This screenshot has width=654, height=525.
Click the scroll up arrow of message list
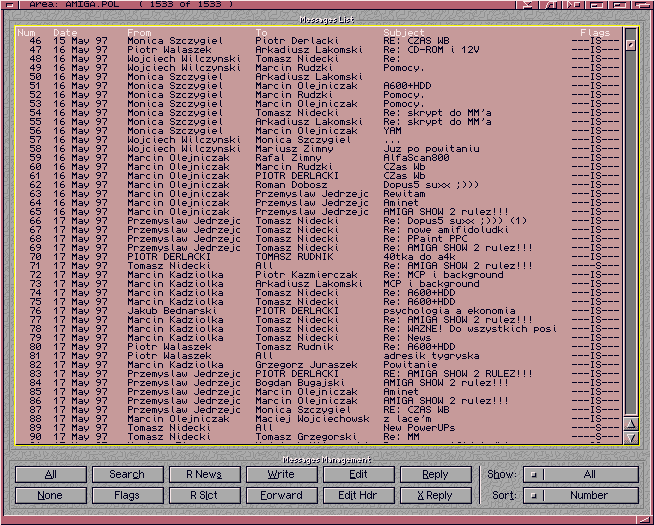630,423
